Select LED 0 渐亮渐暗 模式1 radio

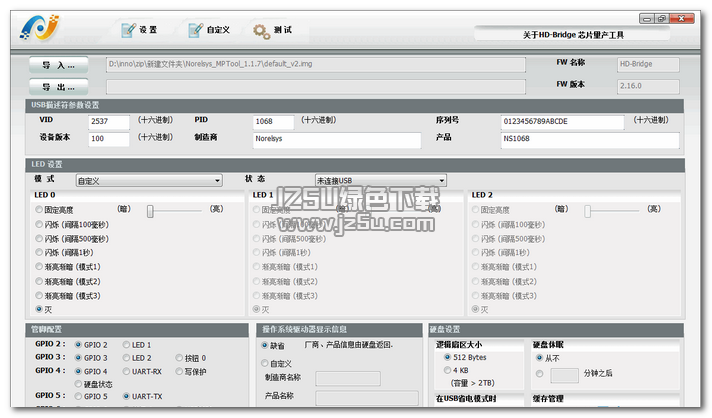pyautogui.click(x=39, y=266)
